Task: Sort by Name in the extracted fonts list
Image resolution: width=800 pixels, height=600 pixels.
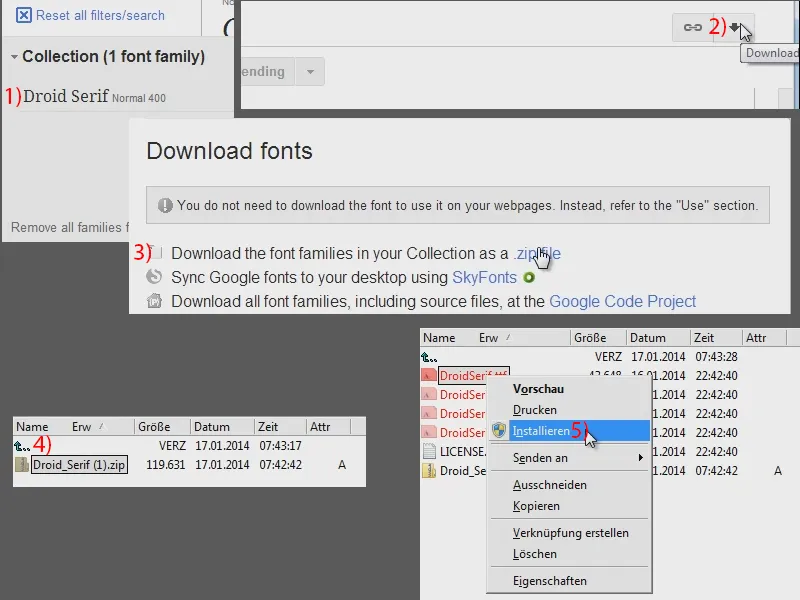Action: click(439, 338)
